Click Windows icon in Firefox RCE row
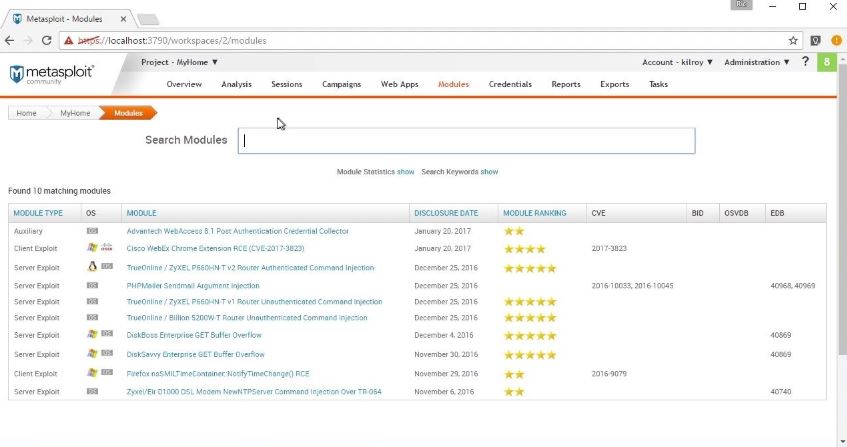The height and width of the screenshot is (447, 847). (x=92, y=372)
